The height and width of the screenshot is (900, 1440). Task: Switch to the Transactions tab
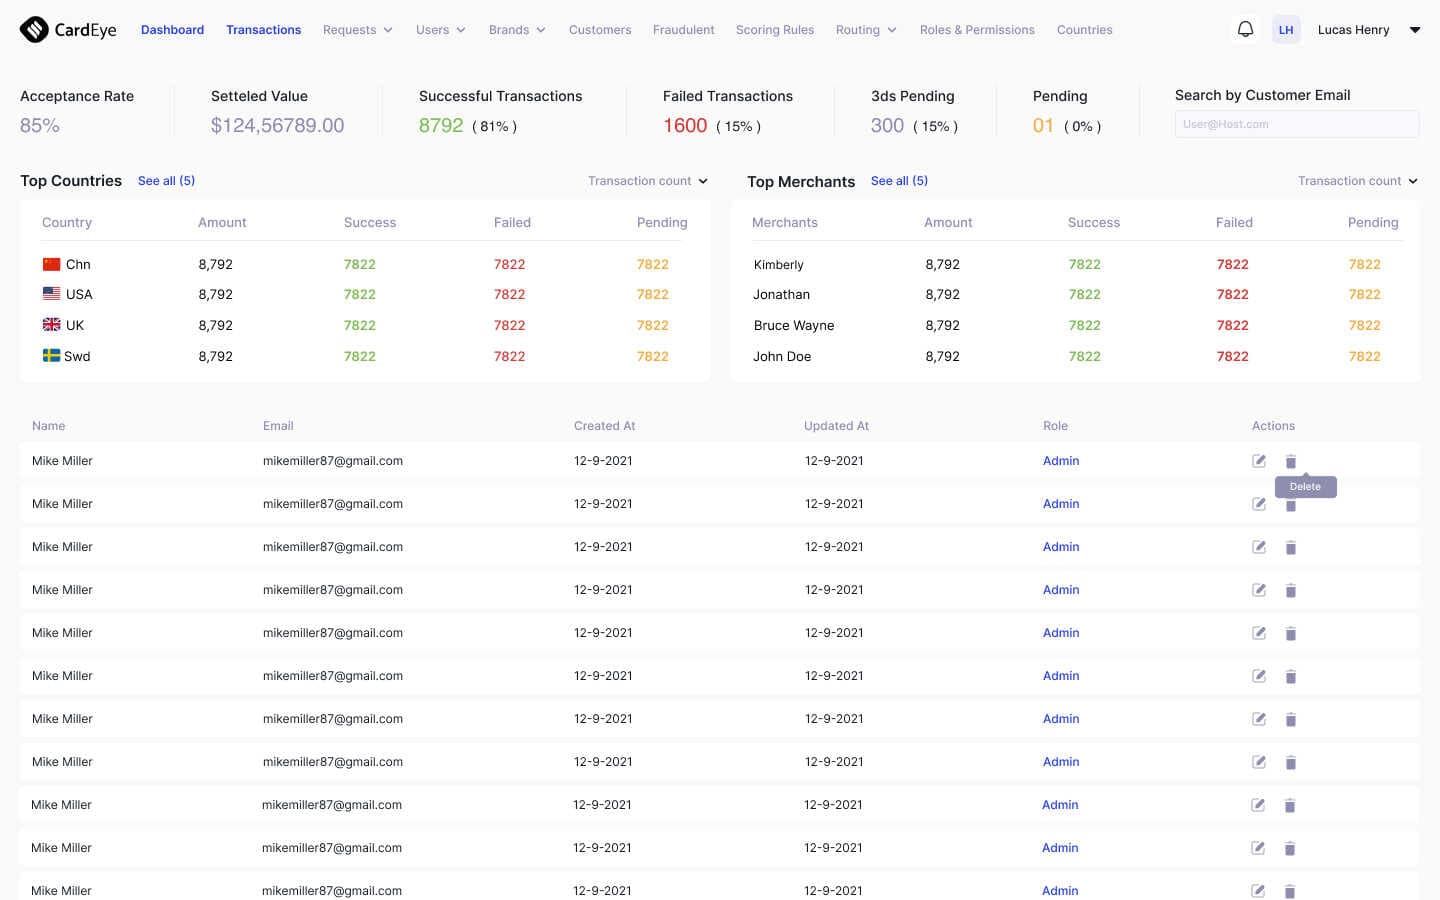(x=263, y=29)
